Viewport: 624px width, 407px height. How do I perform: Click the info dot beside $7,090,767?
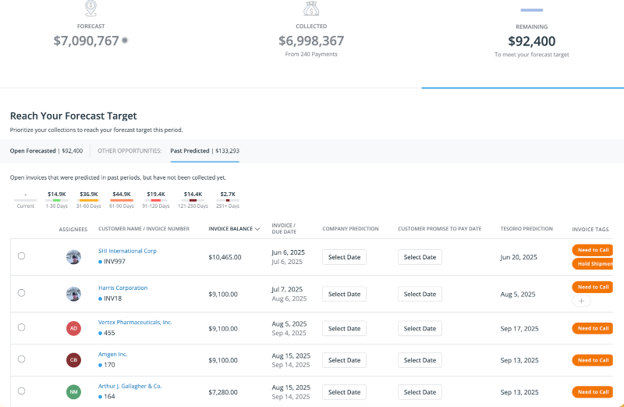tap(125, 41)
